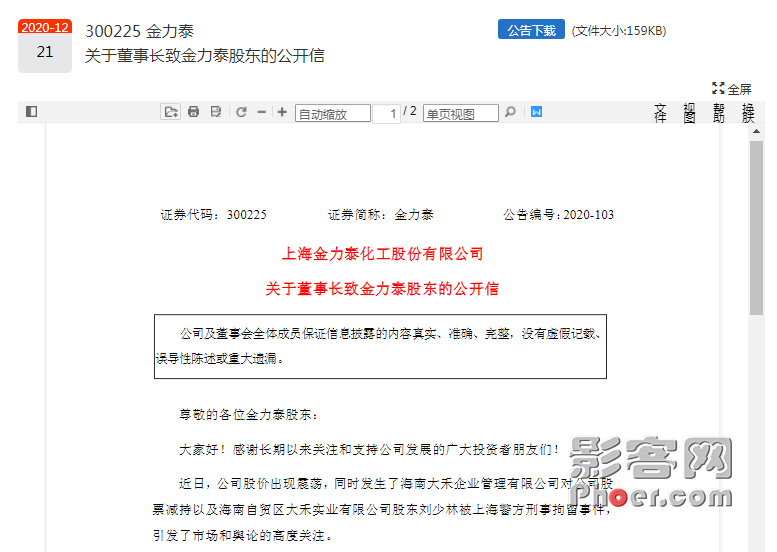Click the line 尊敬的各位金力泰股东
This screenshot has width=777, height=552.
click(248, 414)
